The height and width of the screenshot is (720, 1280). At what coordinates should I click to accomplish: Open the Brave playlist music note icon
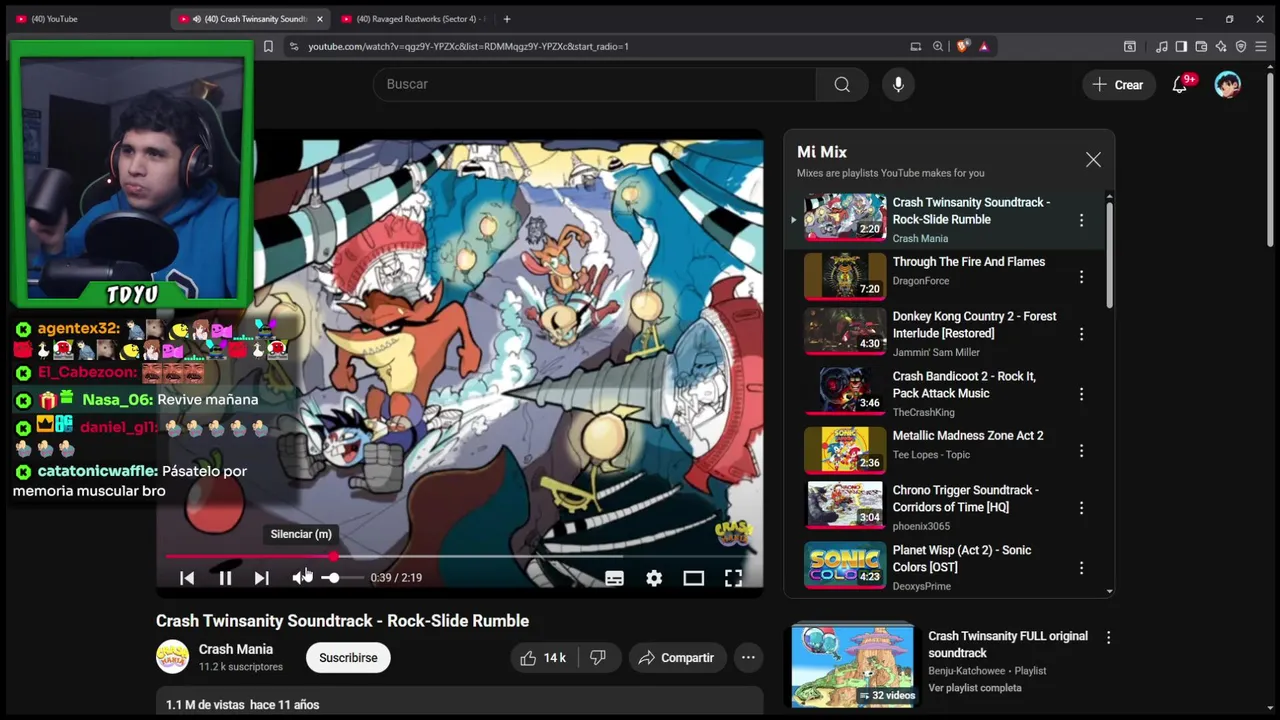(x=1161, y=46)
